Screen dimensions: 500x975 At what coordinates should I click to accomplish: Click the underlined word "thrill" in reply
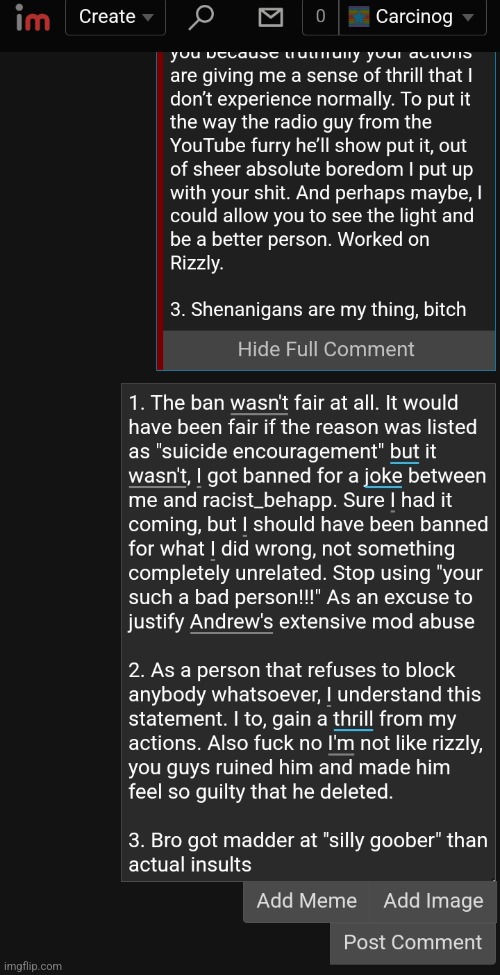(353, 719)
